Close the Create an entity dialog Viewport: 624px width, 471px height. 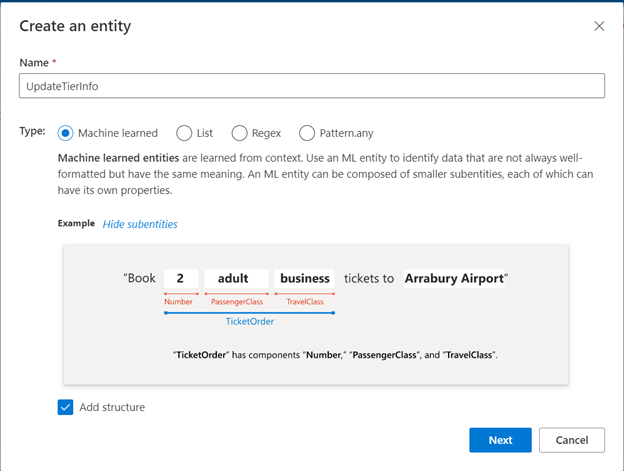tap(599, 26)
